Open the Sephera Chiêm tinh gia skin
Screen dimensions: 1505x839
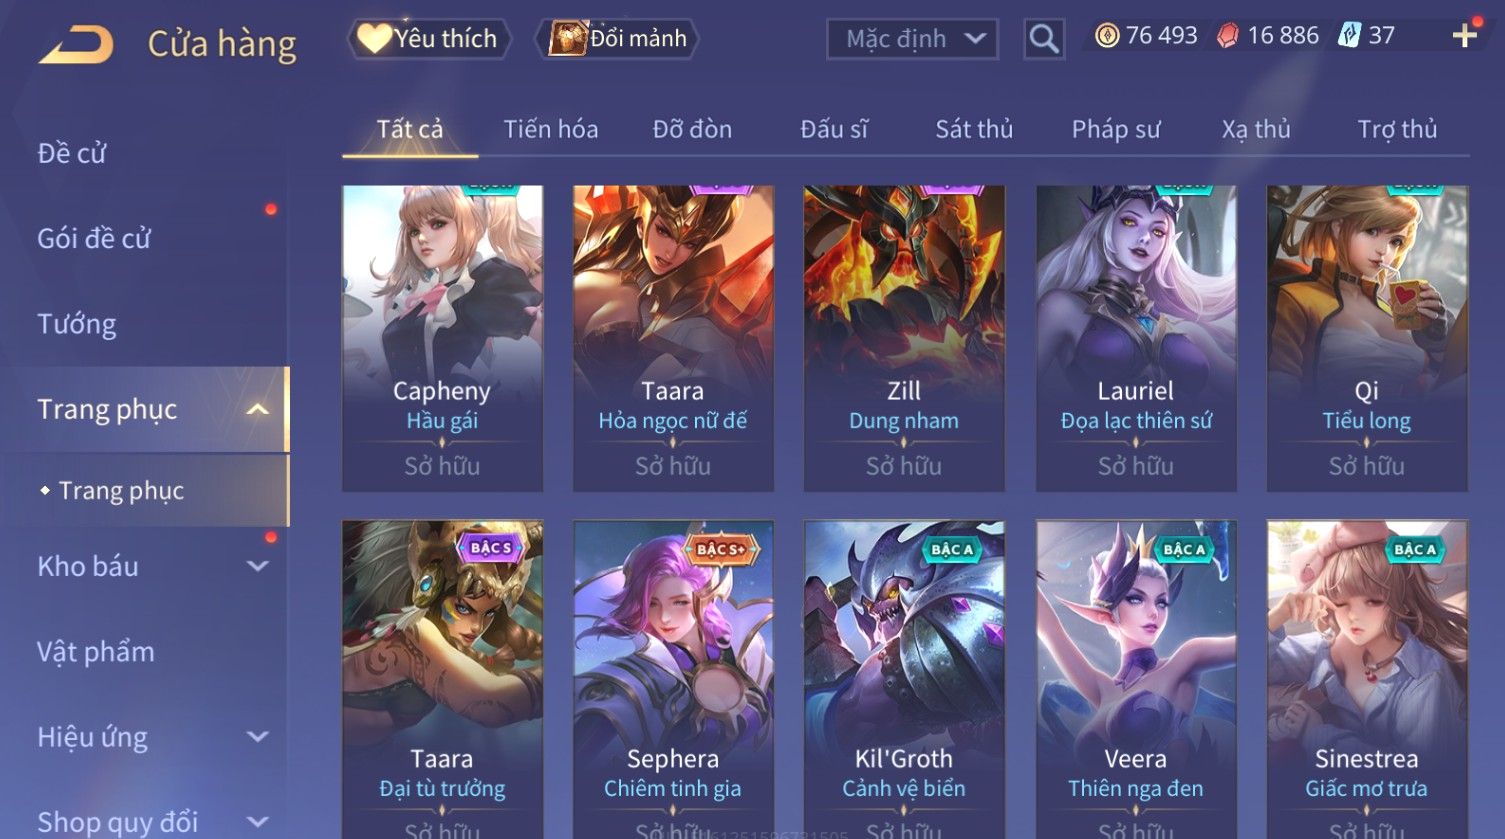(673, 679)
